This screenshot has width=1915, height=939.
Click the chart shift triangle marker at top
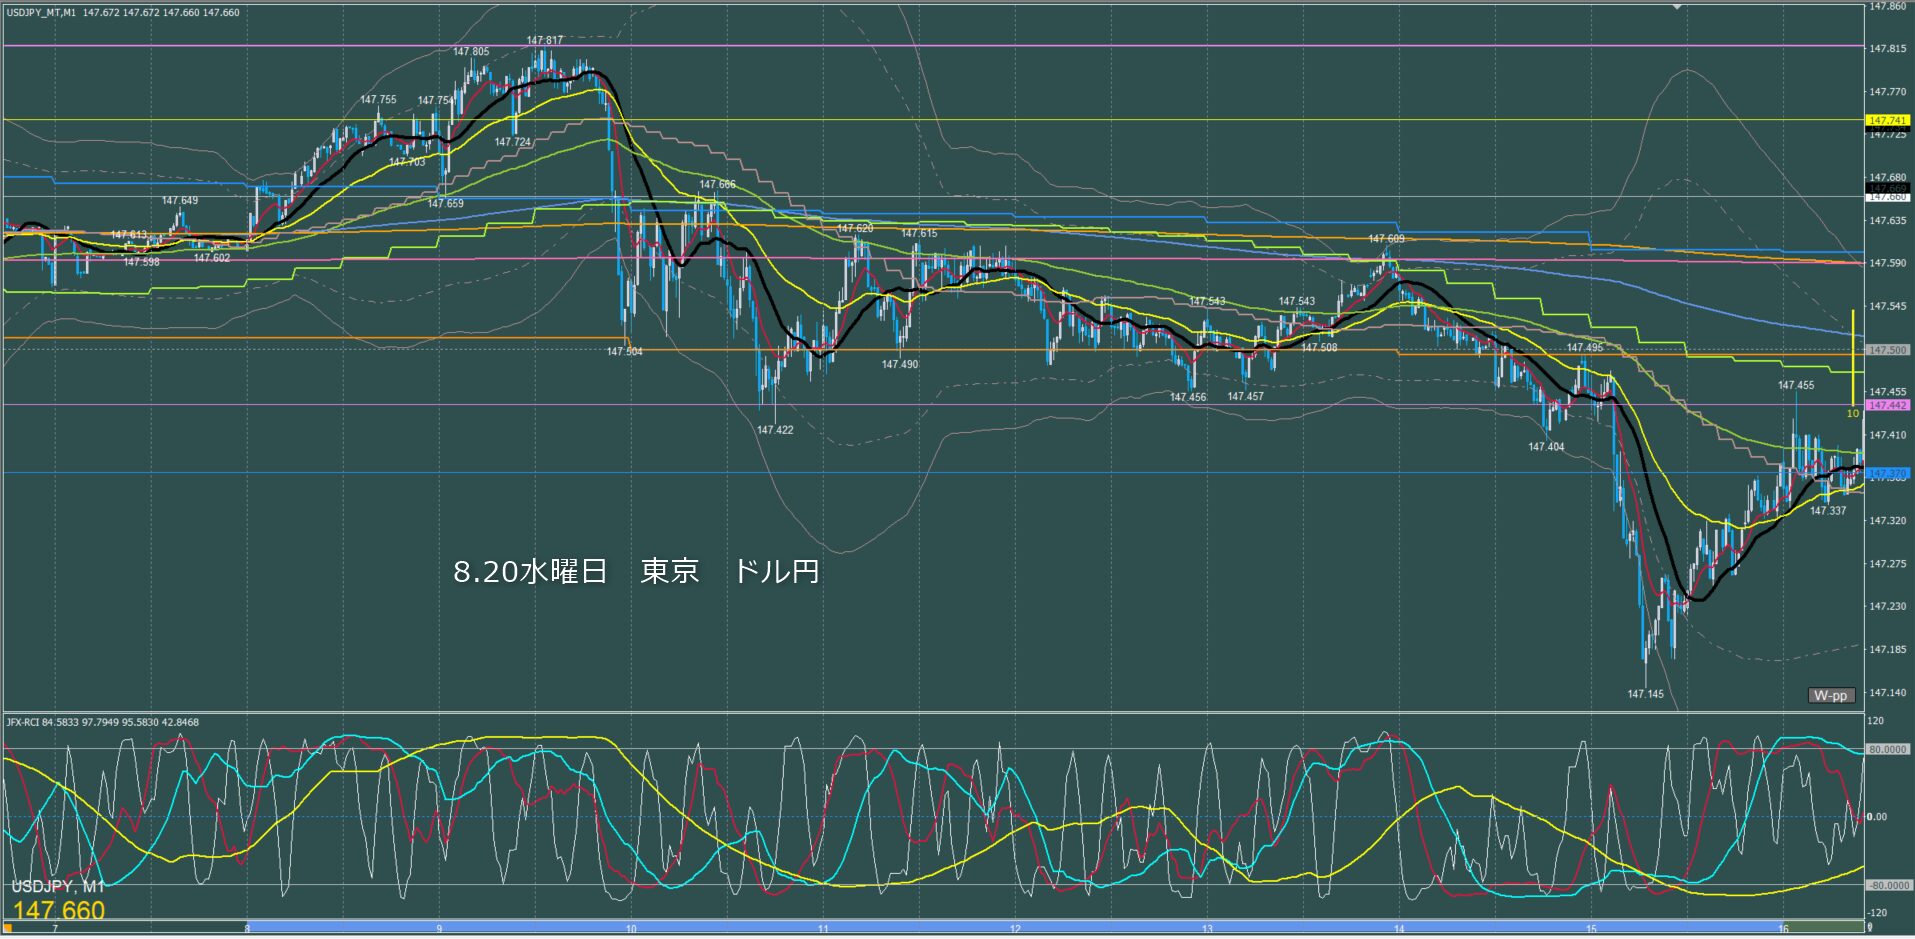point(1678,7)
